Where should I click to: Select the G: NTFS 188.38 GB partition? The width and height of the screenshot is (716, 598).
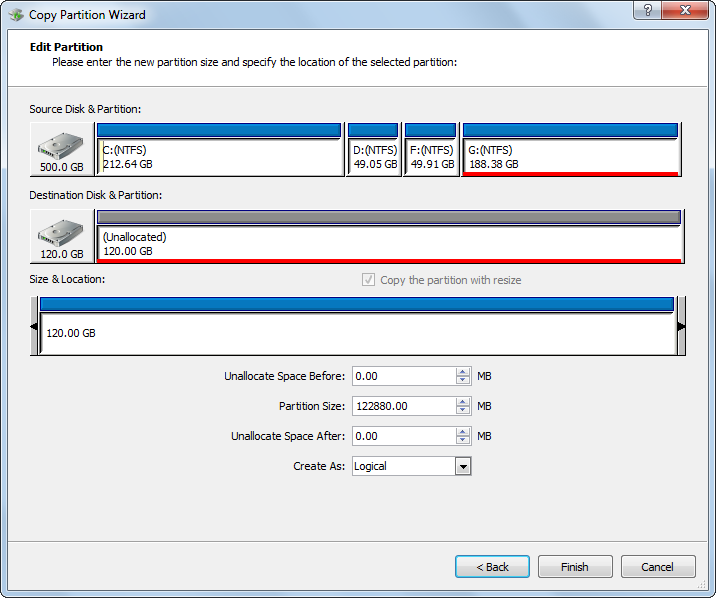tap(571, 149)
